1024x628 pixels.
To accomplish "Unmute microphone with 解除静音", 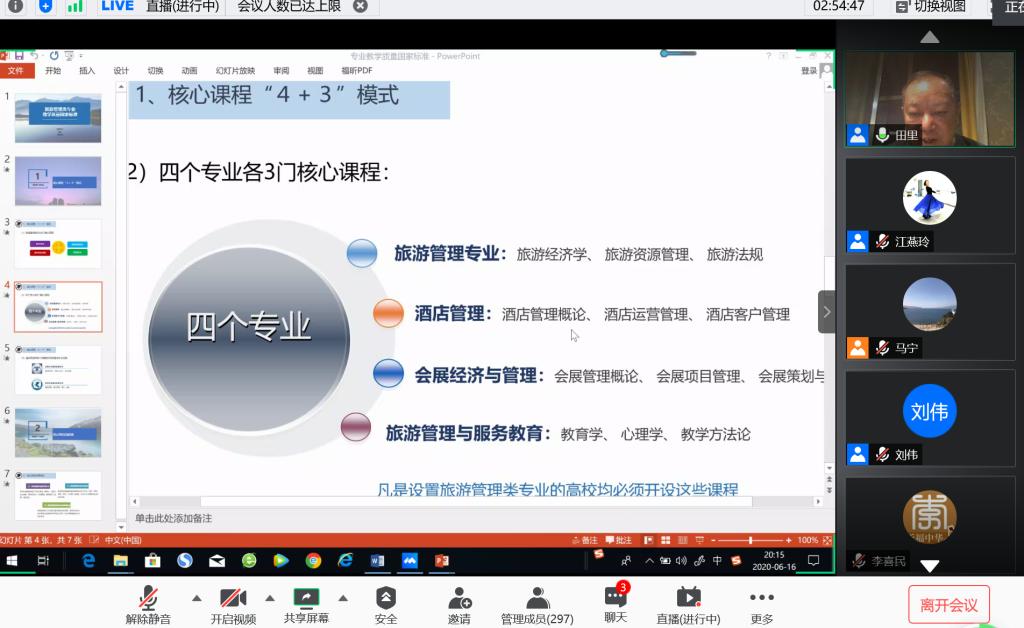I will (148, 604).
